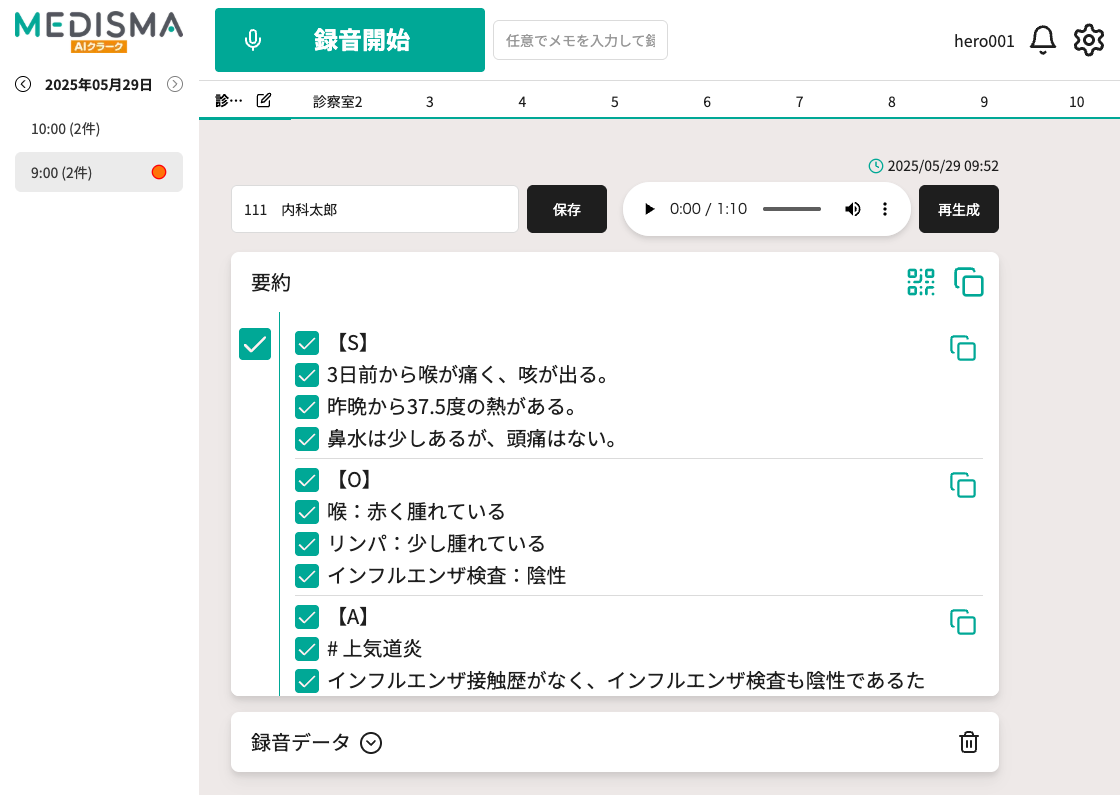Click the edit pencil icon on the first tab
The width and height of the screenshot is (1120, 795).
click(263, 100)
